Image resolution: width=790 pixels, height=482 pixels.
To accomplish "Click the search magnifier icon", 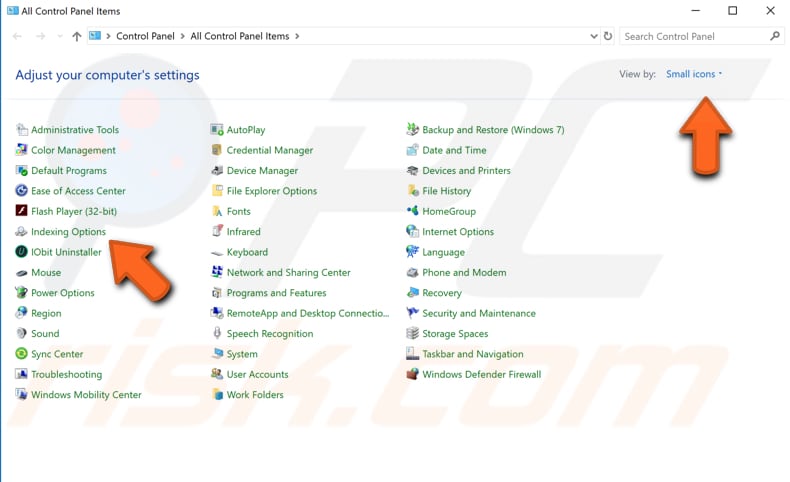I will pos(775,36).
